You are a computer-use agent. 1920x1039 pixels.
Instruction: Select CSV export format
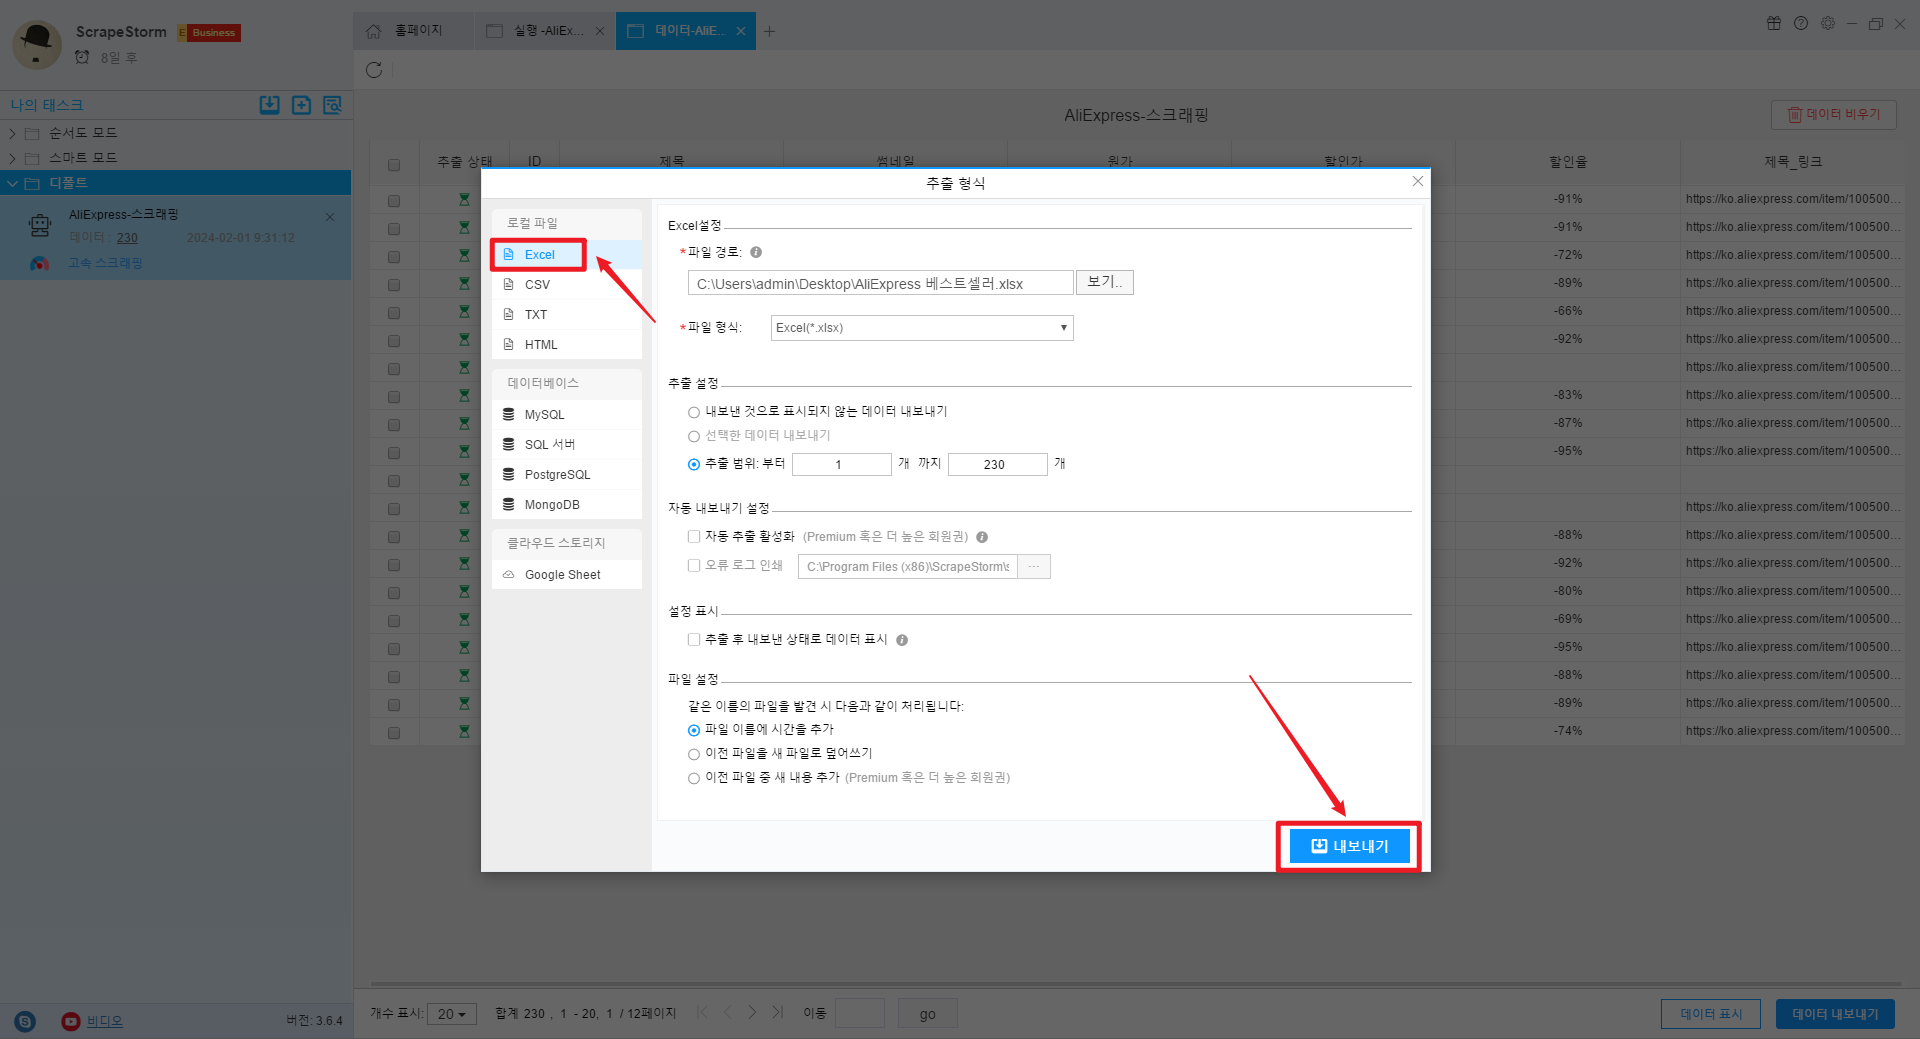[x=566, y=285]
